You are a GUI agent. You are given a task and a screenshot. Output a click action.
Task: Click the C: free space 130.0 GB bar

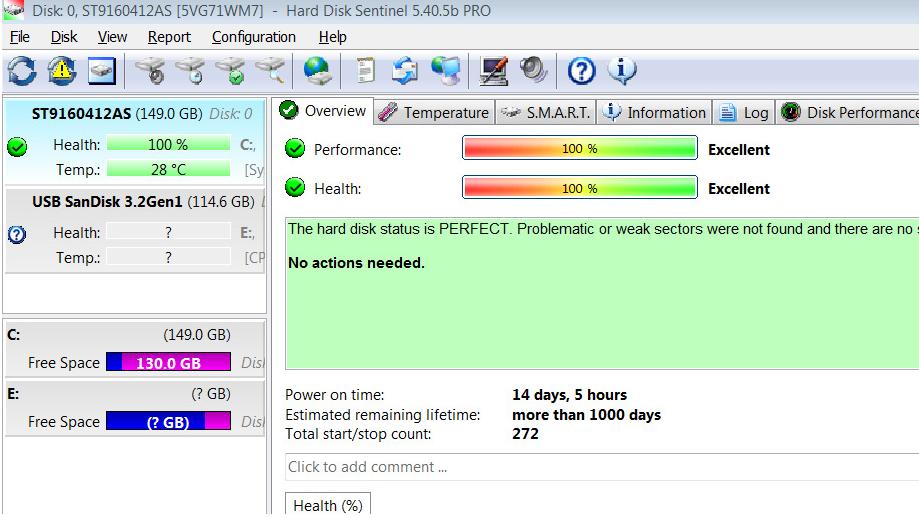point(168,362)
